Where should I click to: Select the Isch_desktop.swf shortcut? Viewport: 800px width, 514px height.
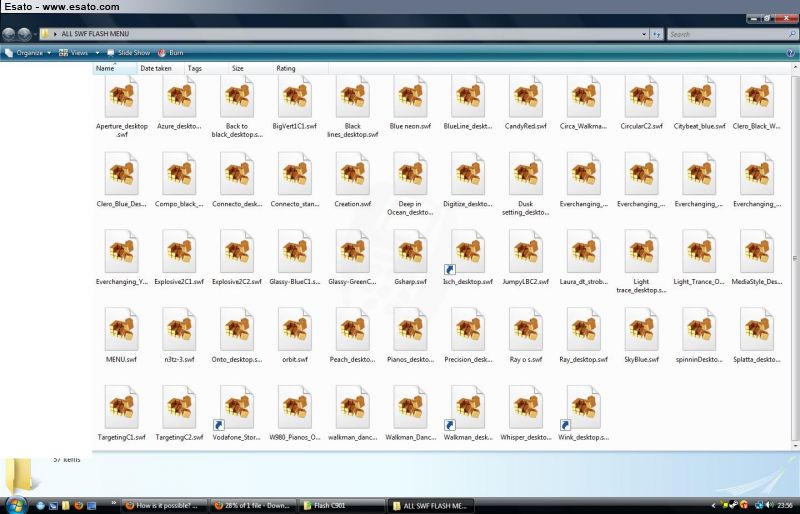pos(467,254)
